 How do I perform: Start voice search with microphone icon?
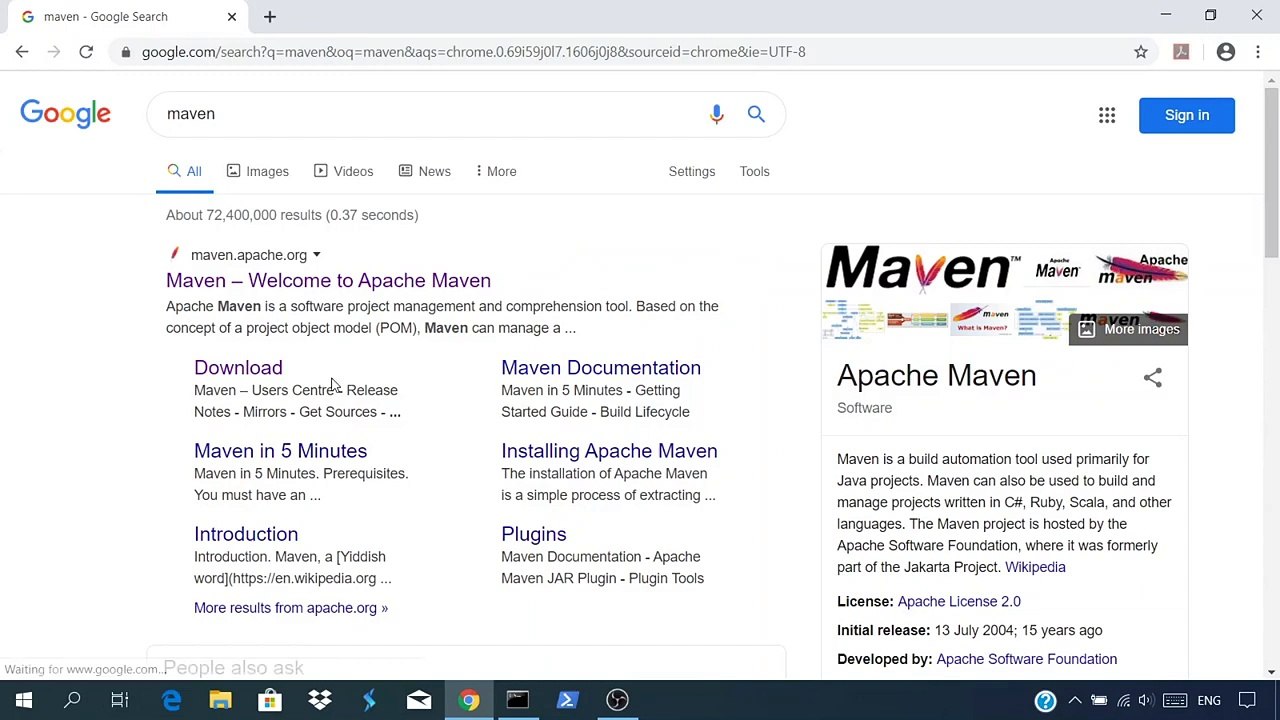pyautogui.click(x=716, y=114)
